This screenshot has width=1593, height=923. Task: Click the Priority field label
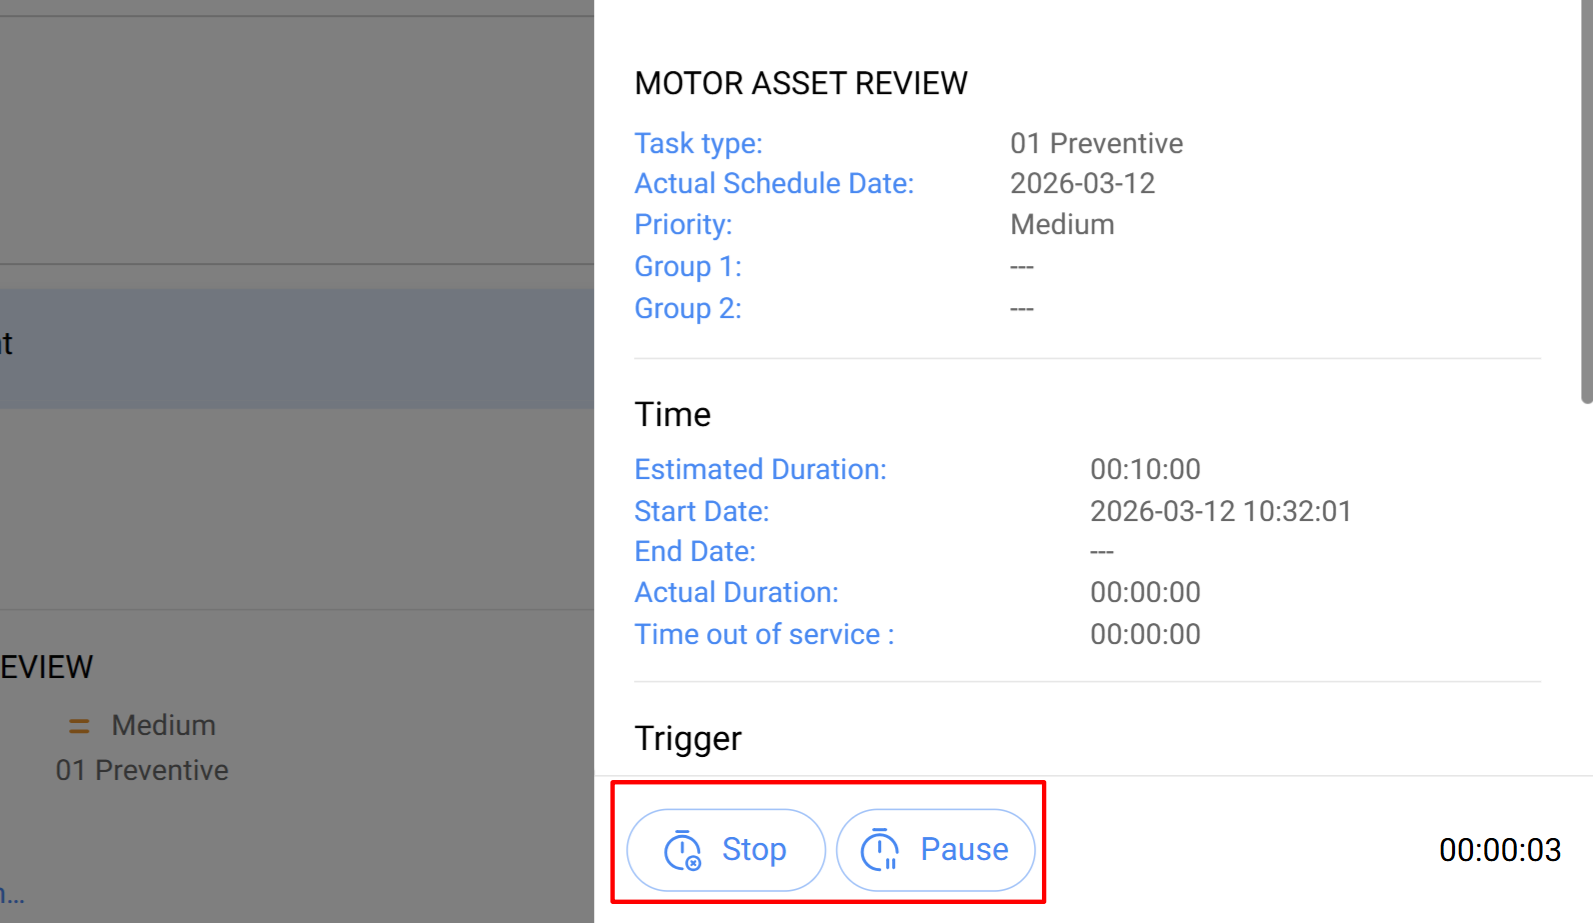point(683,225)
